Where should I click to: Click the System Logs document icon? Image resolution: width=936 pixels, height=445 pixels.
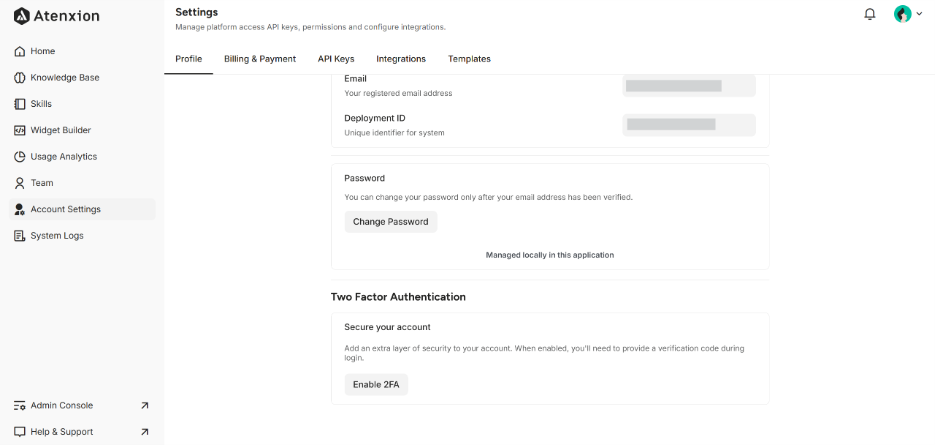click(20, 235)
